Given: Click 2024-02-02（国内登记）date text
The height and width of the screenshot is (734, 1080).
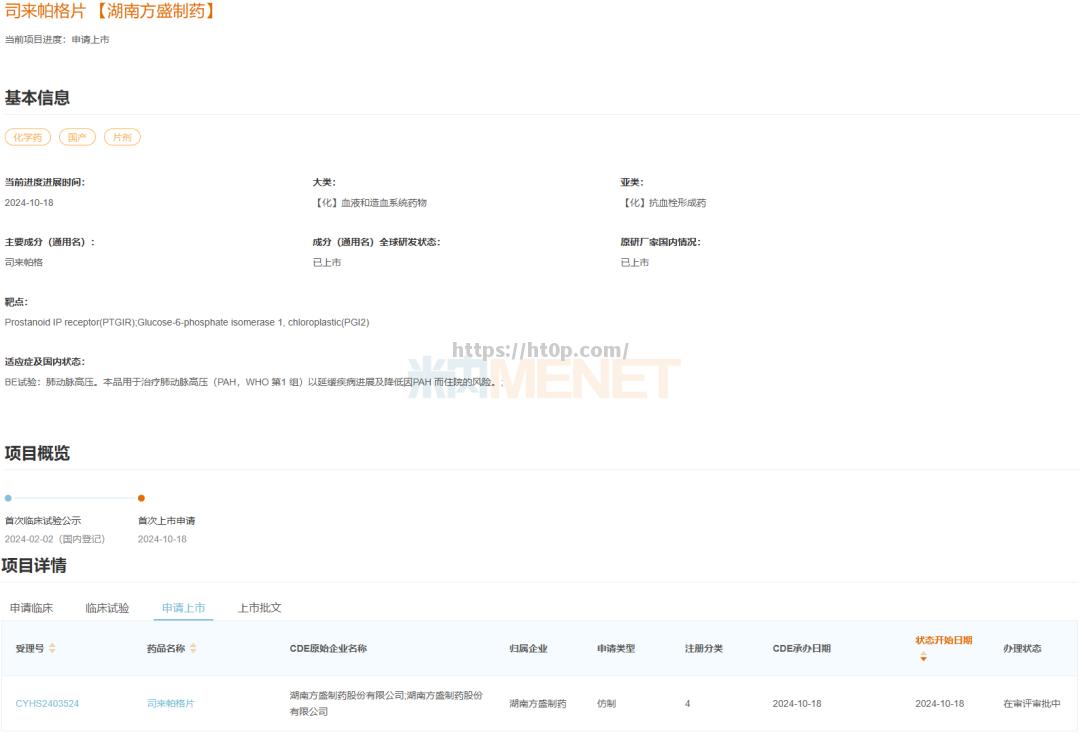Looking at the screenshot, I should click(55, 539).
